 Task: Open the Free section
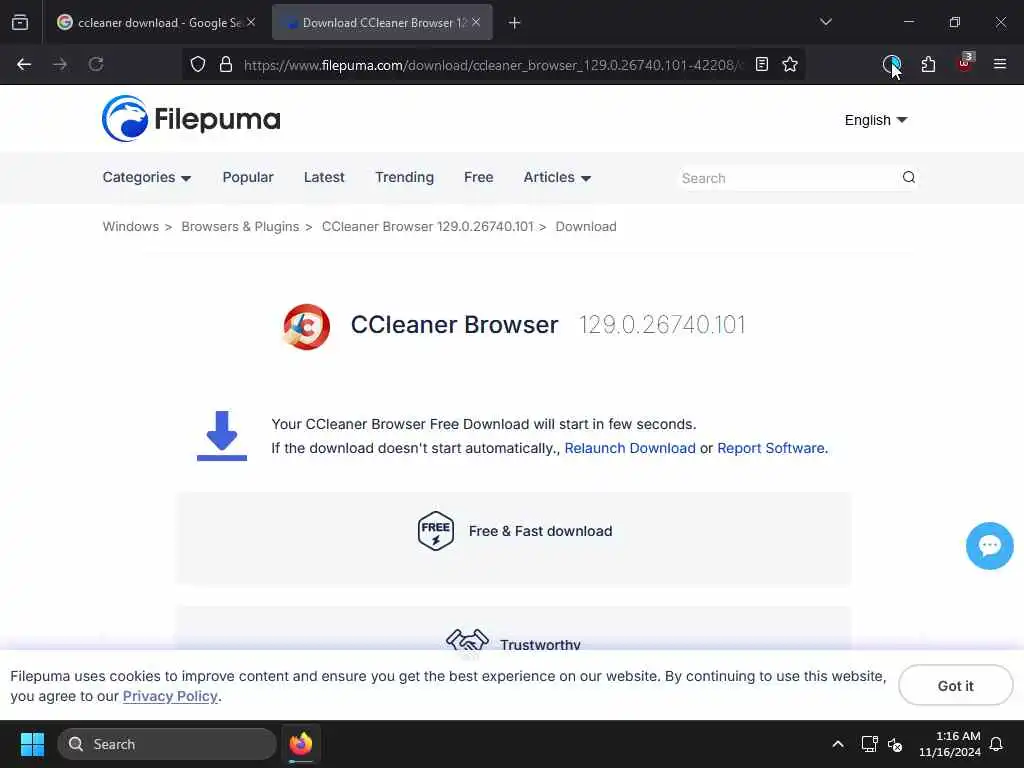pos(479,178)
